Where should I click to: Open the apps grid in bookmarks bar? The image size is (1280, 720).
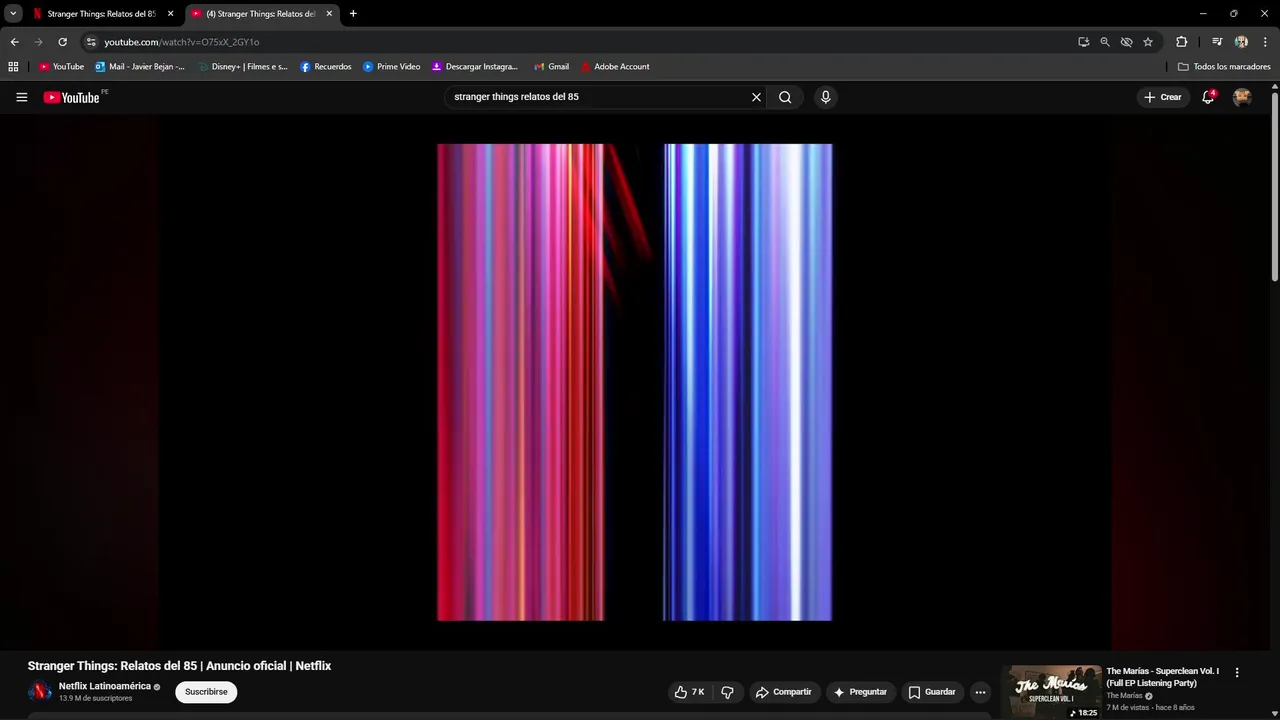pos(13,67)
